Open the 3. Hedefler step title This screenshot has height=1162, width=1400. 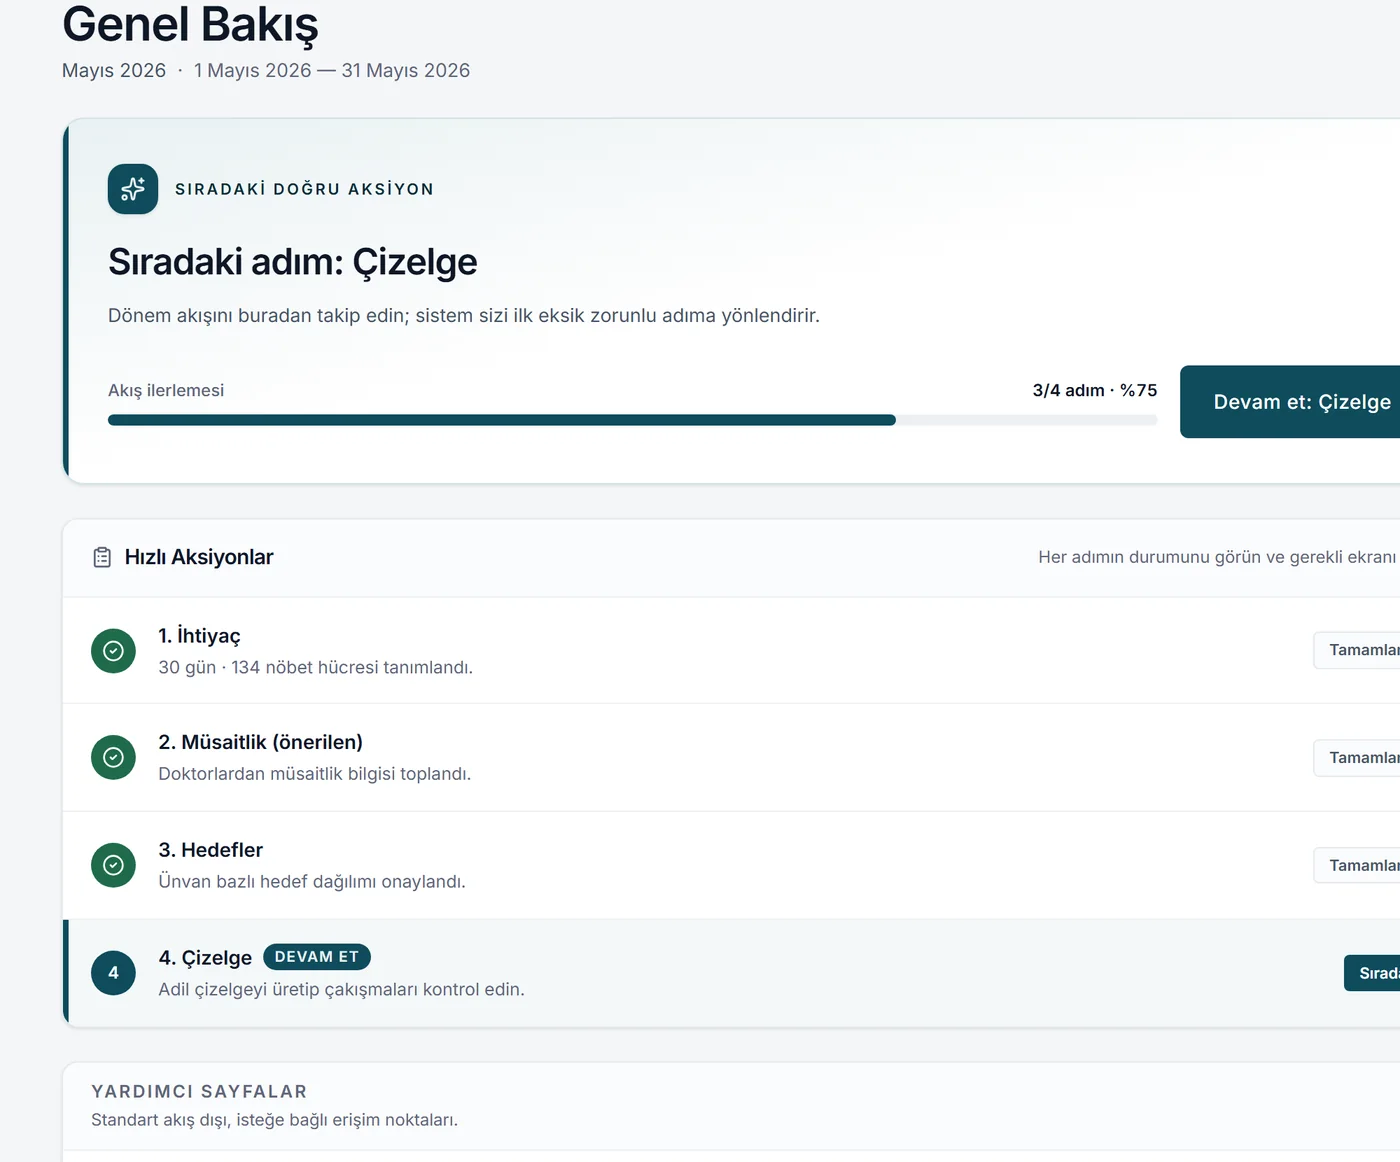[x=210, y=850]
